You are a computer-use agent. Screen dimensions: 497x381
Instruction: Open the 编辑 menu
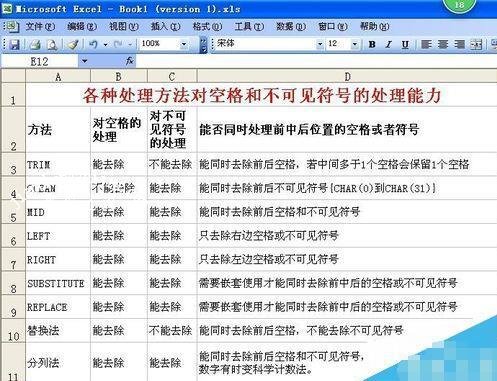coord(82,26)
